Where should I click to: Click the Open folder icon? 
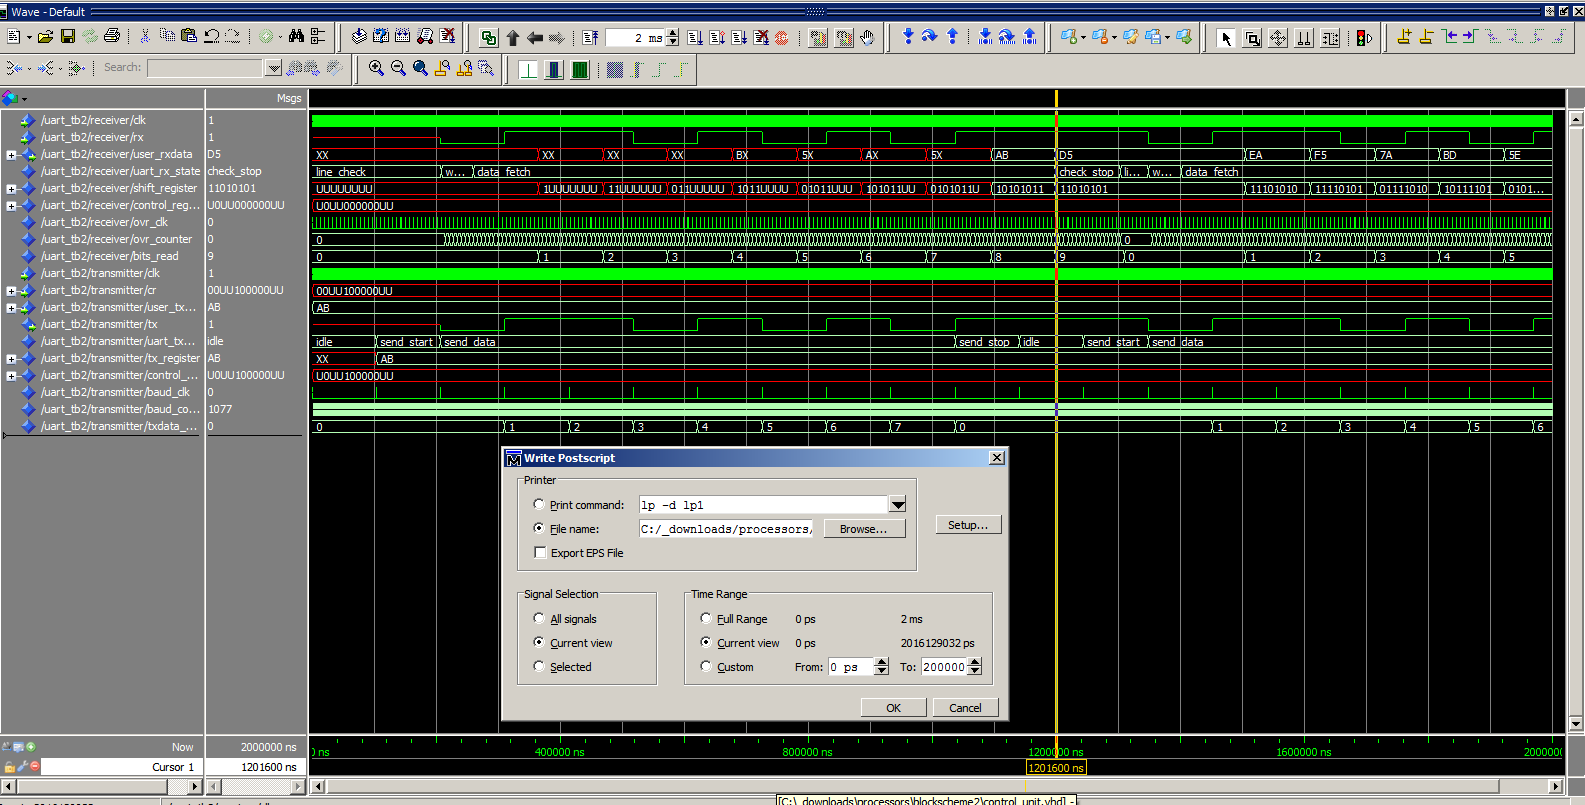[46, 37]
